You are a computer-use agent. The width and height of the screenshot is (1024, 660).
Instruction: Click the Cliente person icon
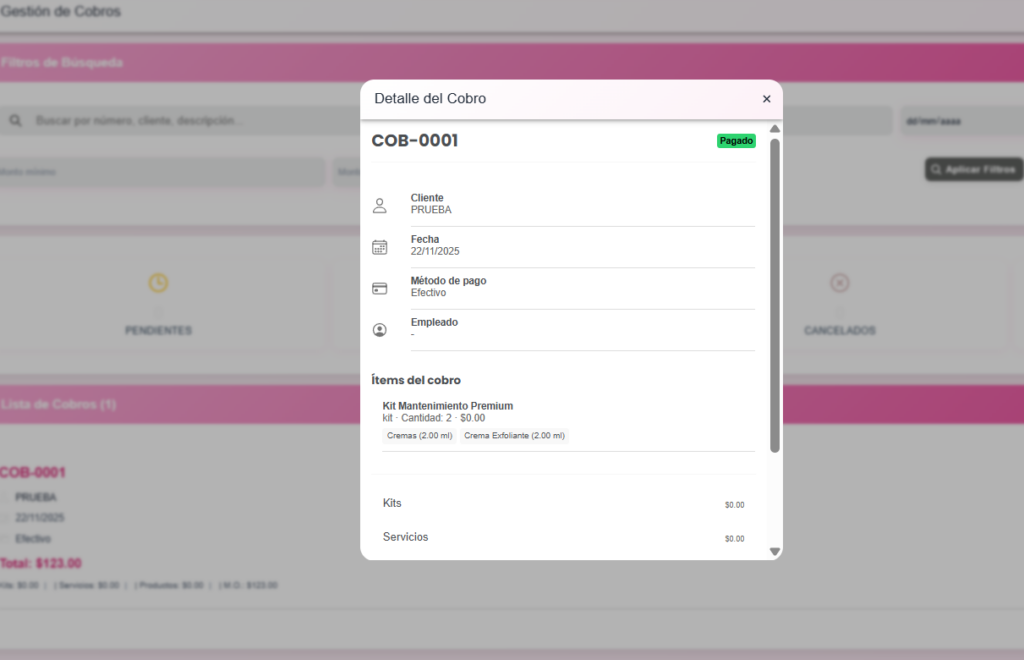tap(379, 206)
